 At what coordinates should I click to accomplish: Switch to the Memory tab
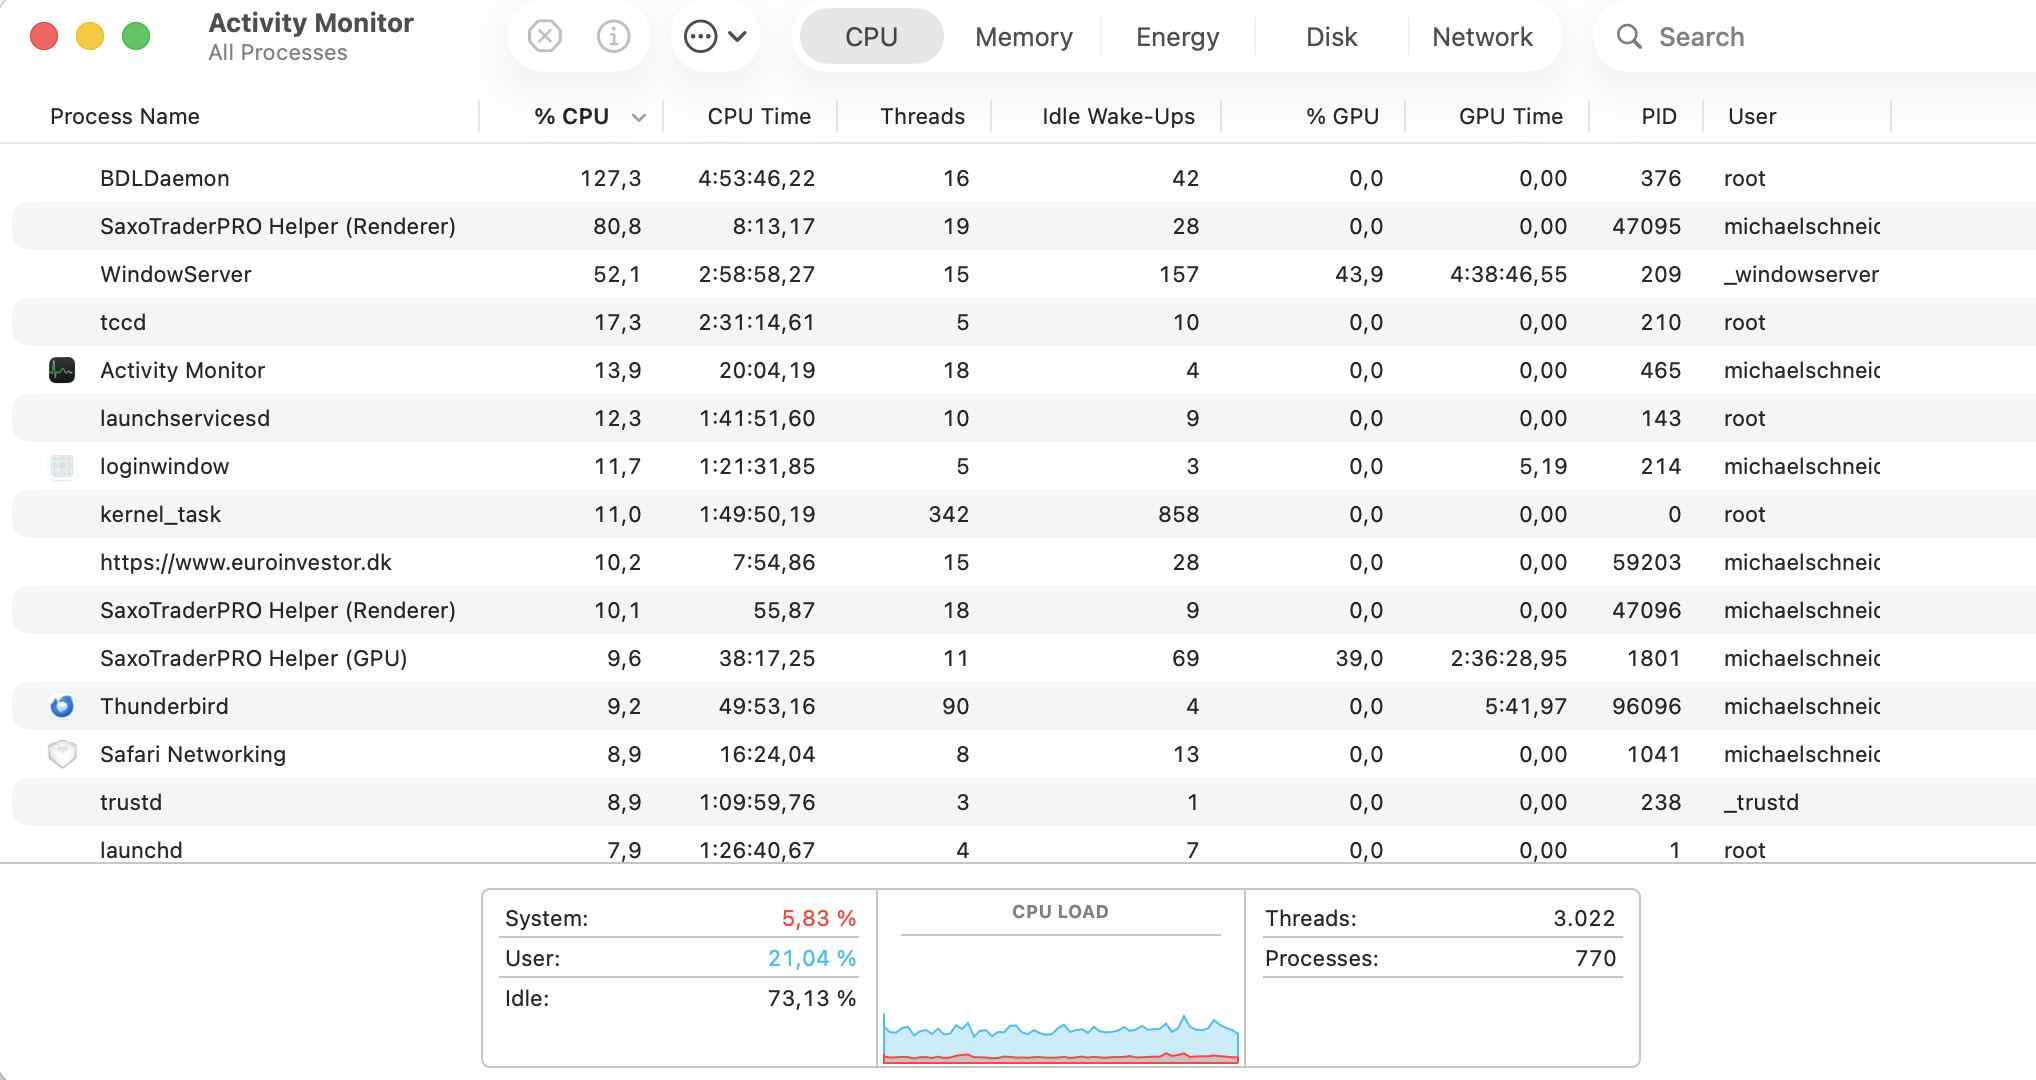(x=1023, y=37)
